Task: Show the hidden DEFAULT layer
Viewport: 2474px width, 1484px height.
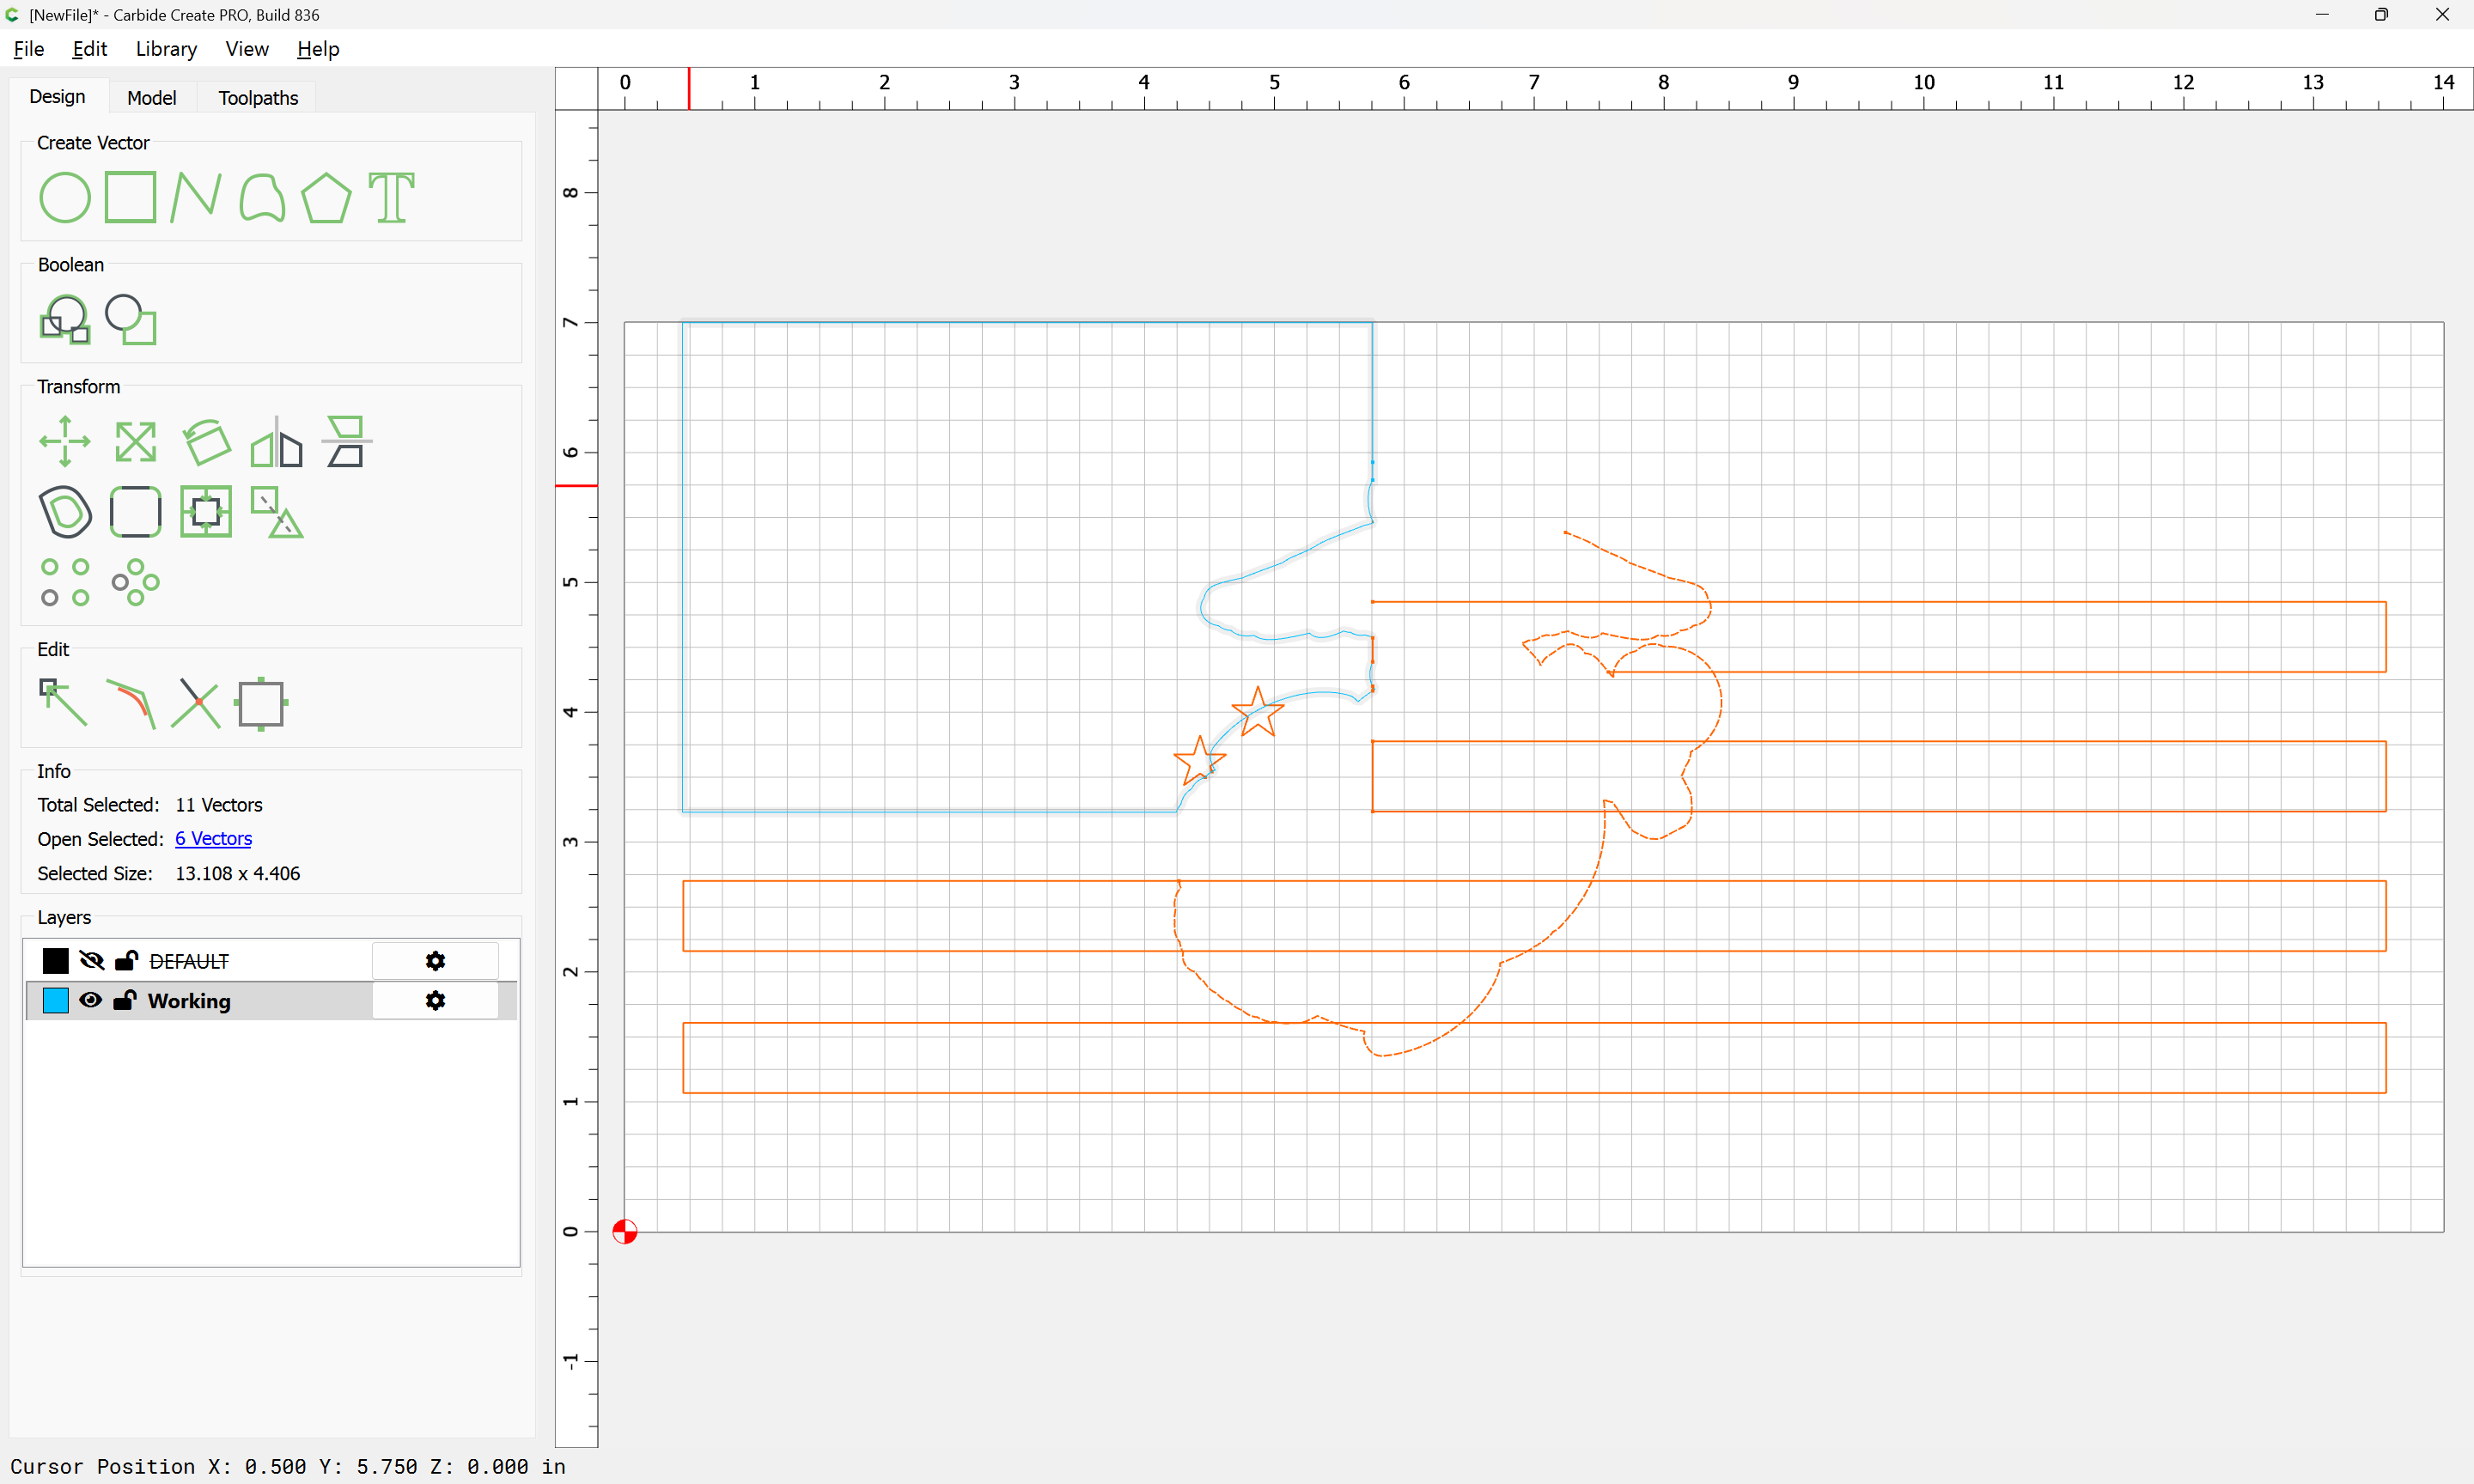Action: (x=91, y=961)
